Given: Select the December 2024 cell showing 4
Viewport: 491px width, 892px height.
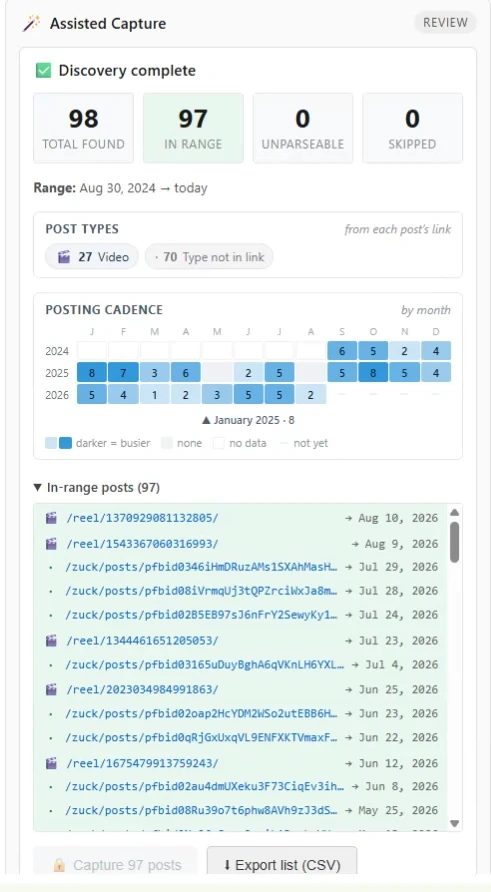Looking at the screenshot, I should click(436, 351).
